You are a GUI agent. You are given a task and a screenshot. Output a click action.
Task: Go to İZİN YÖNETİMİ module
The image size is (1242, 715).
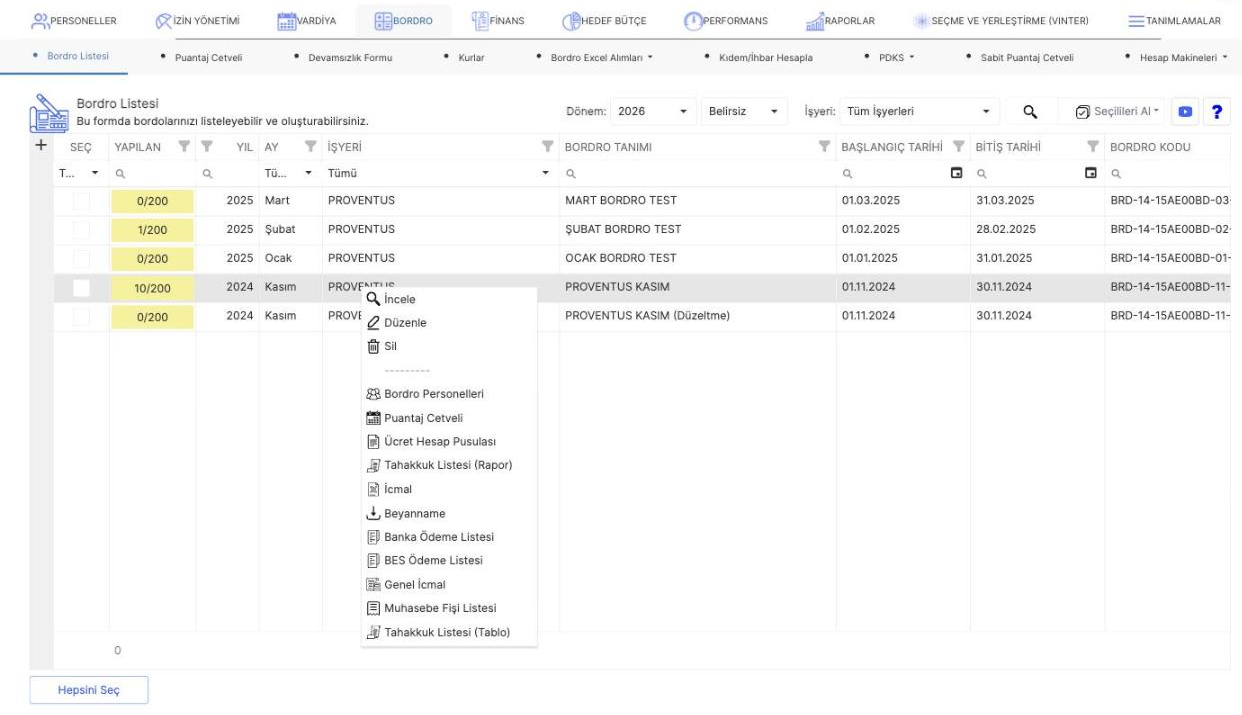197,22
